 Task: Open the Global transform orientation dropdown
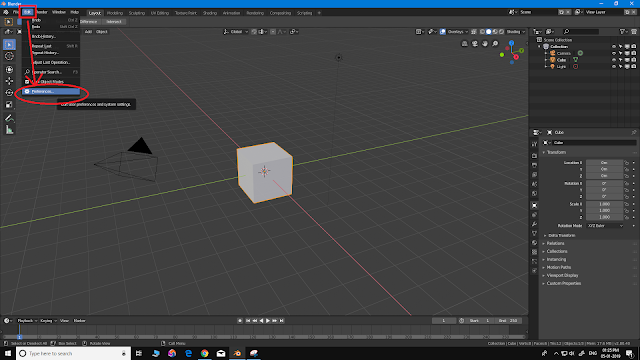pos(236,31)
